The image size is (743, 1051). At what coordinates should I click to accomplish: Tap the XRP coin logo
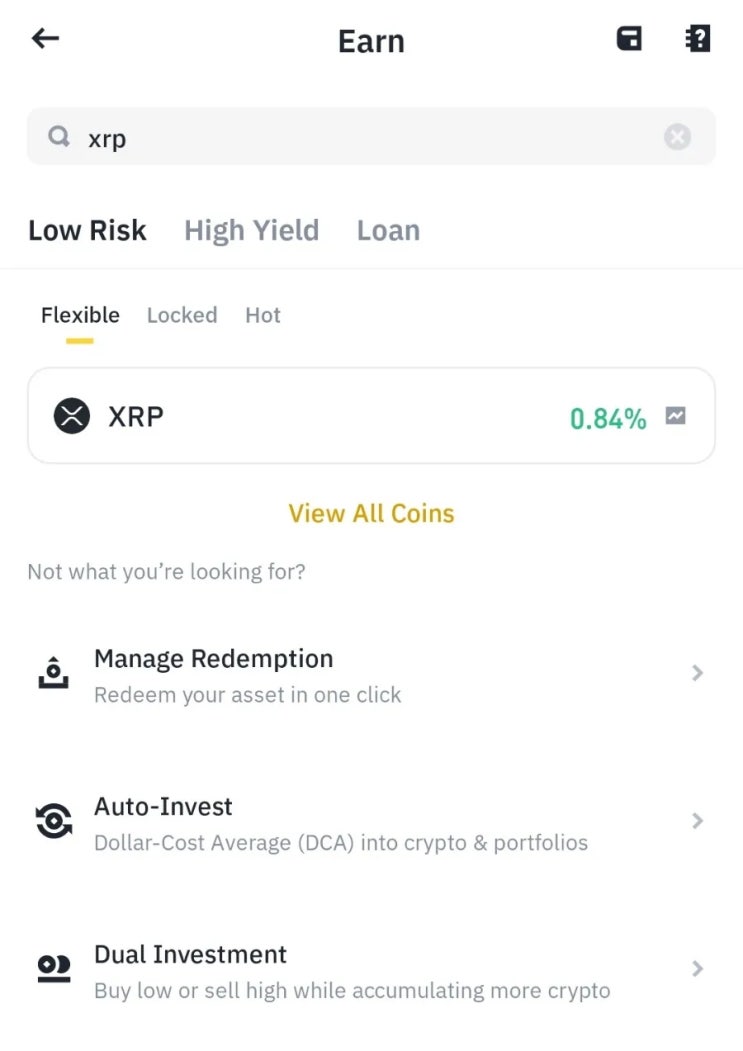[72, 415]
